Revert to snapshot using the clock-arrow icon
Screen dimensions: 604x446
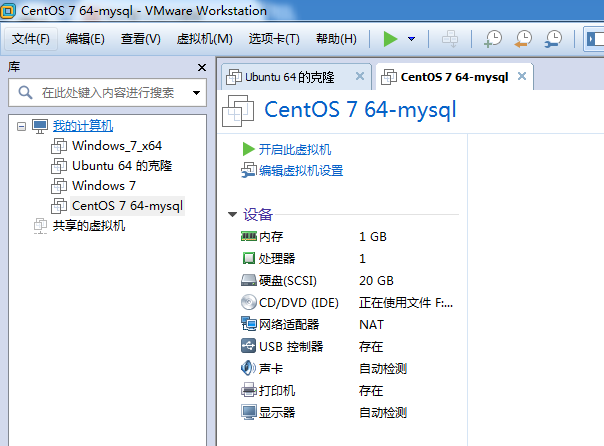coord(523,39)
